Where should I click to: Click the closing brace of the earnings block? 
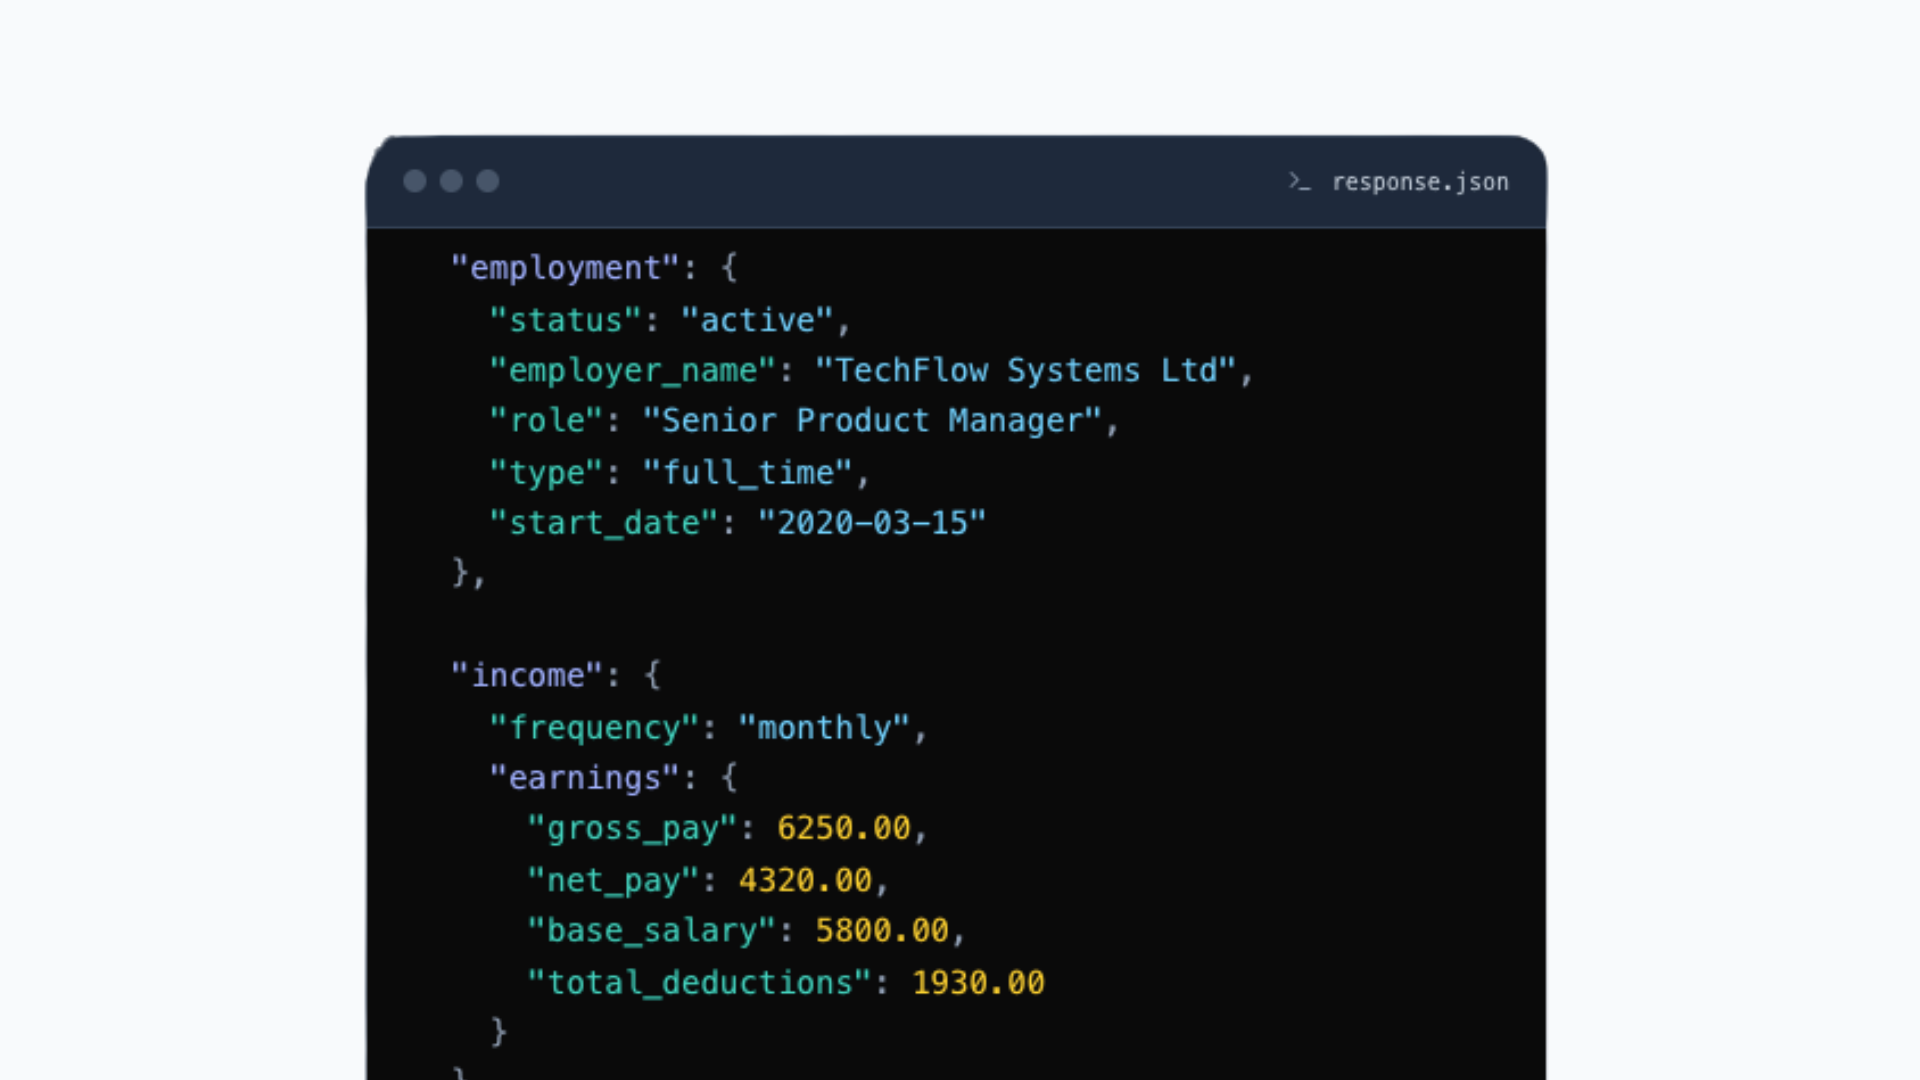(x=497, y=1030)
